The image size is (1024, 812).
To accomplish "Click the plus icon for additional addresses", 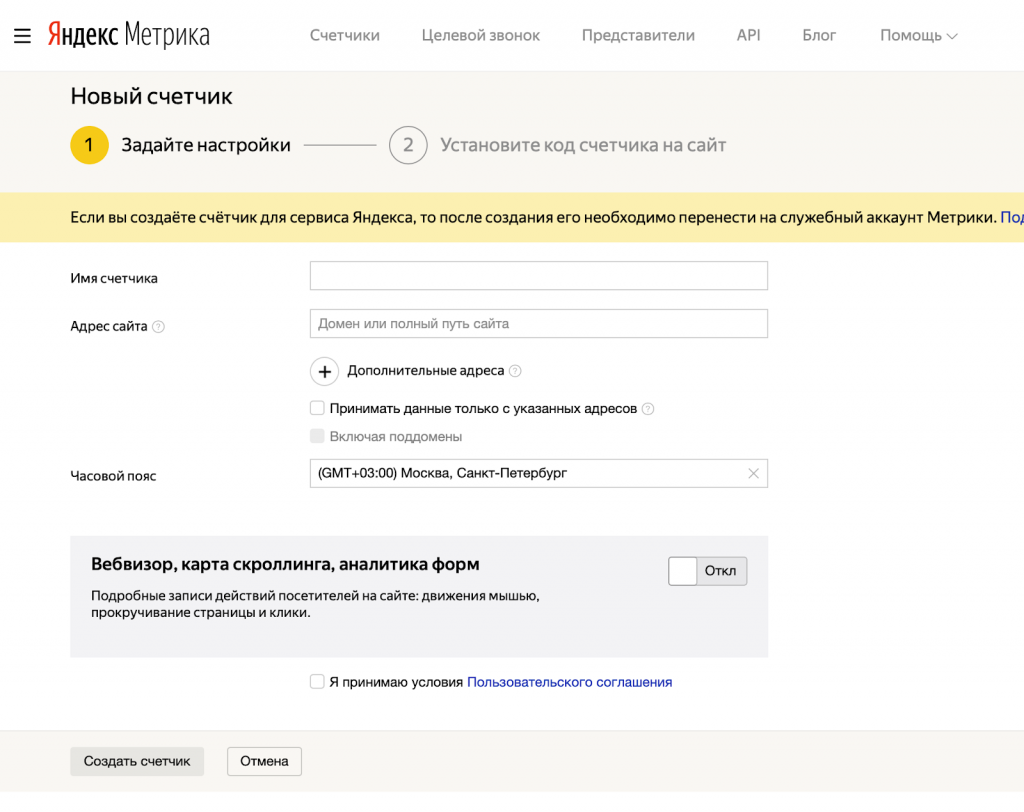I will click(325, 372).
